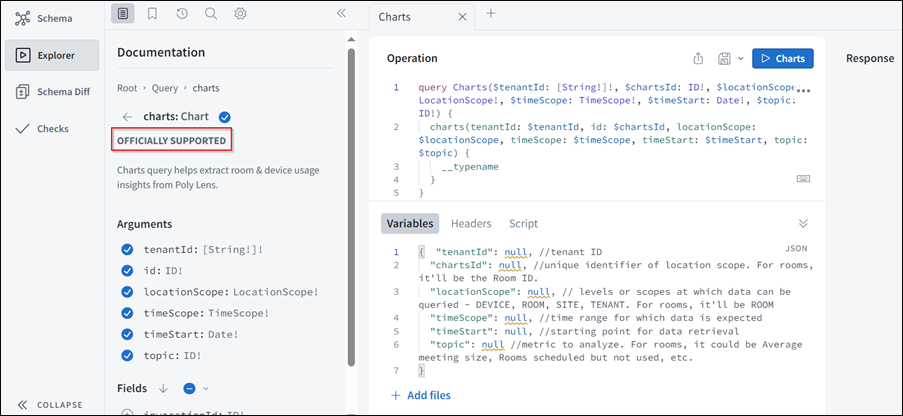Viewport: 903px width, 416px height.
Task: Toggle select-all fields minus button
Action: [189, 388]
